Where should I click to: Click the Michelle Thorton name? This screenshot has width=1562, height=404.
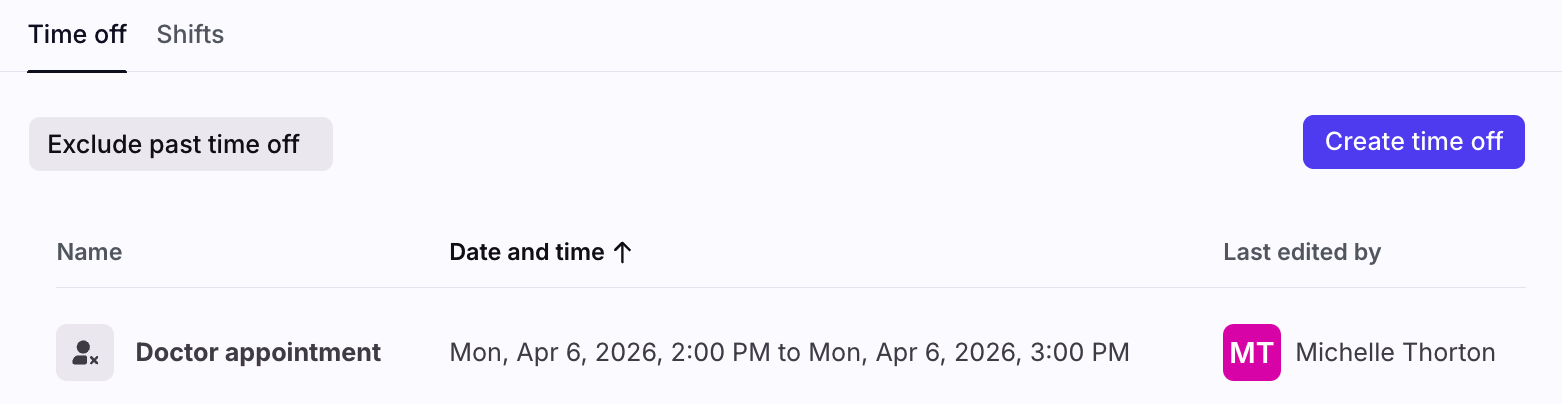[x=1395, y=353]
